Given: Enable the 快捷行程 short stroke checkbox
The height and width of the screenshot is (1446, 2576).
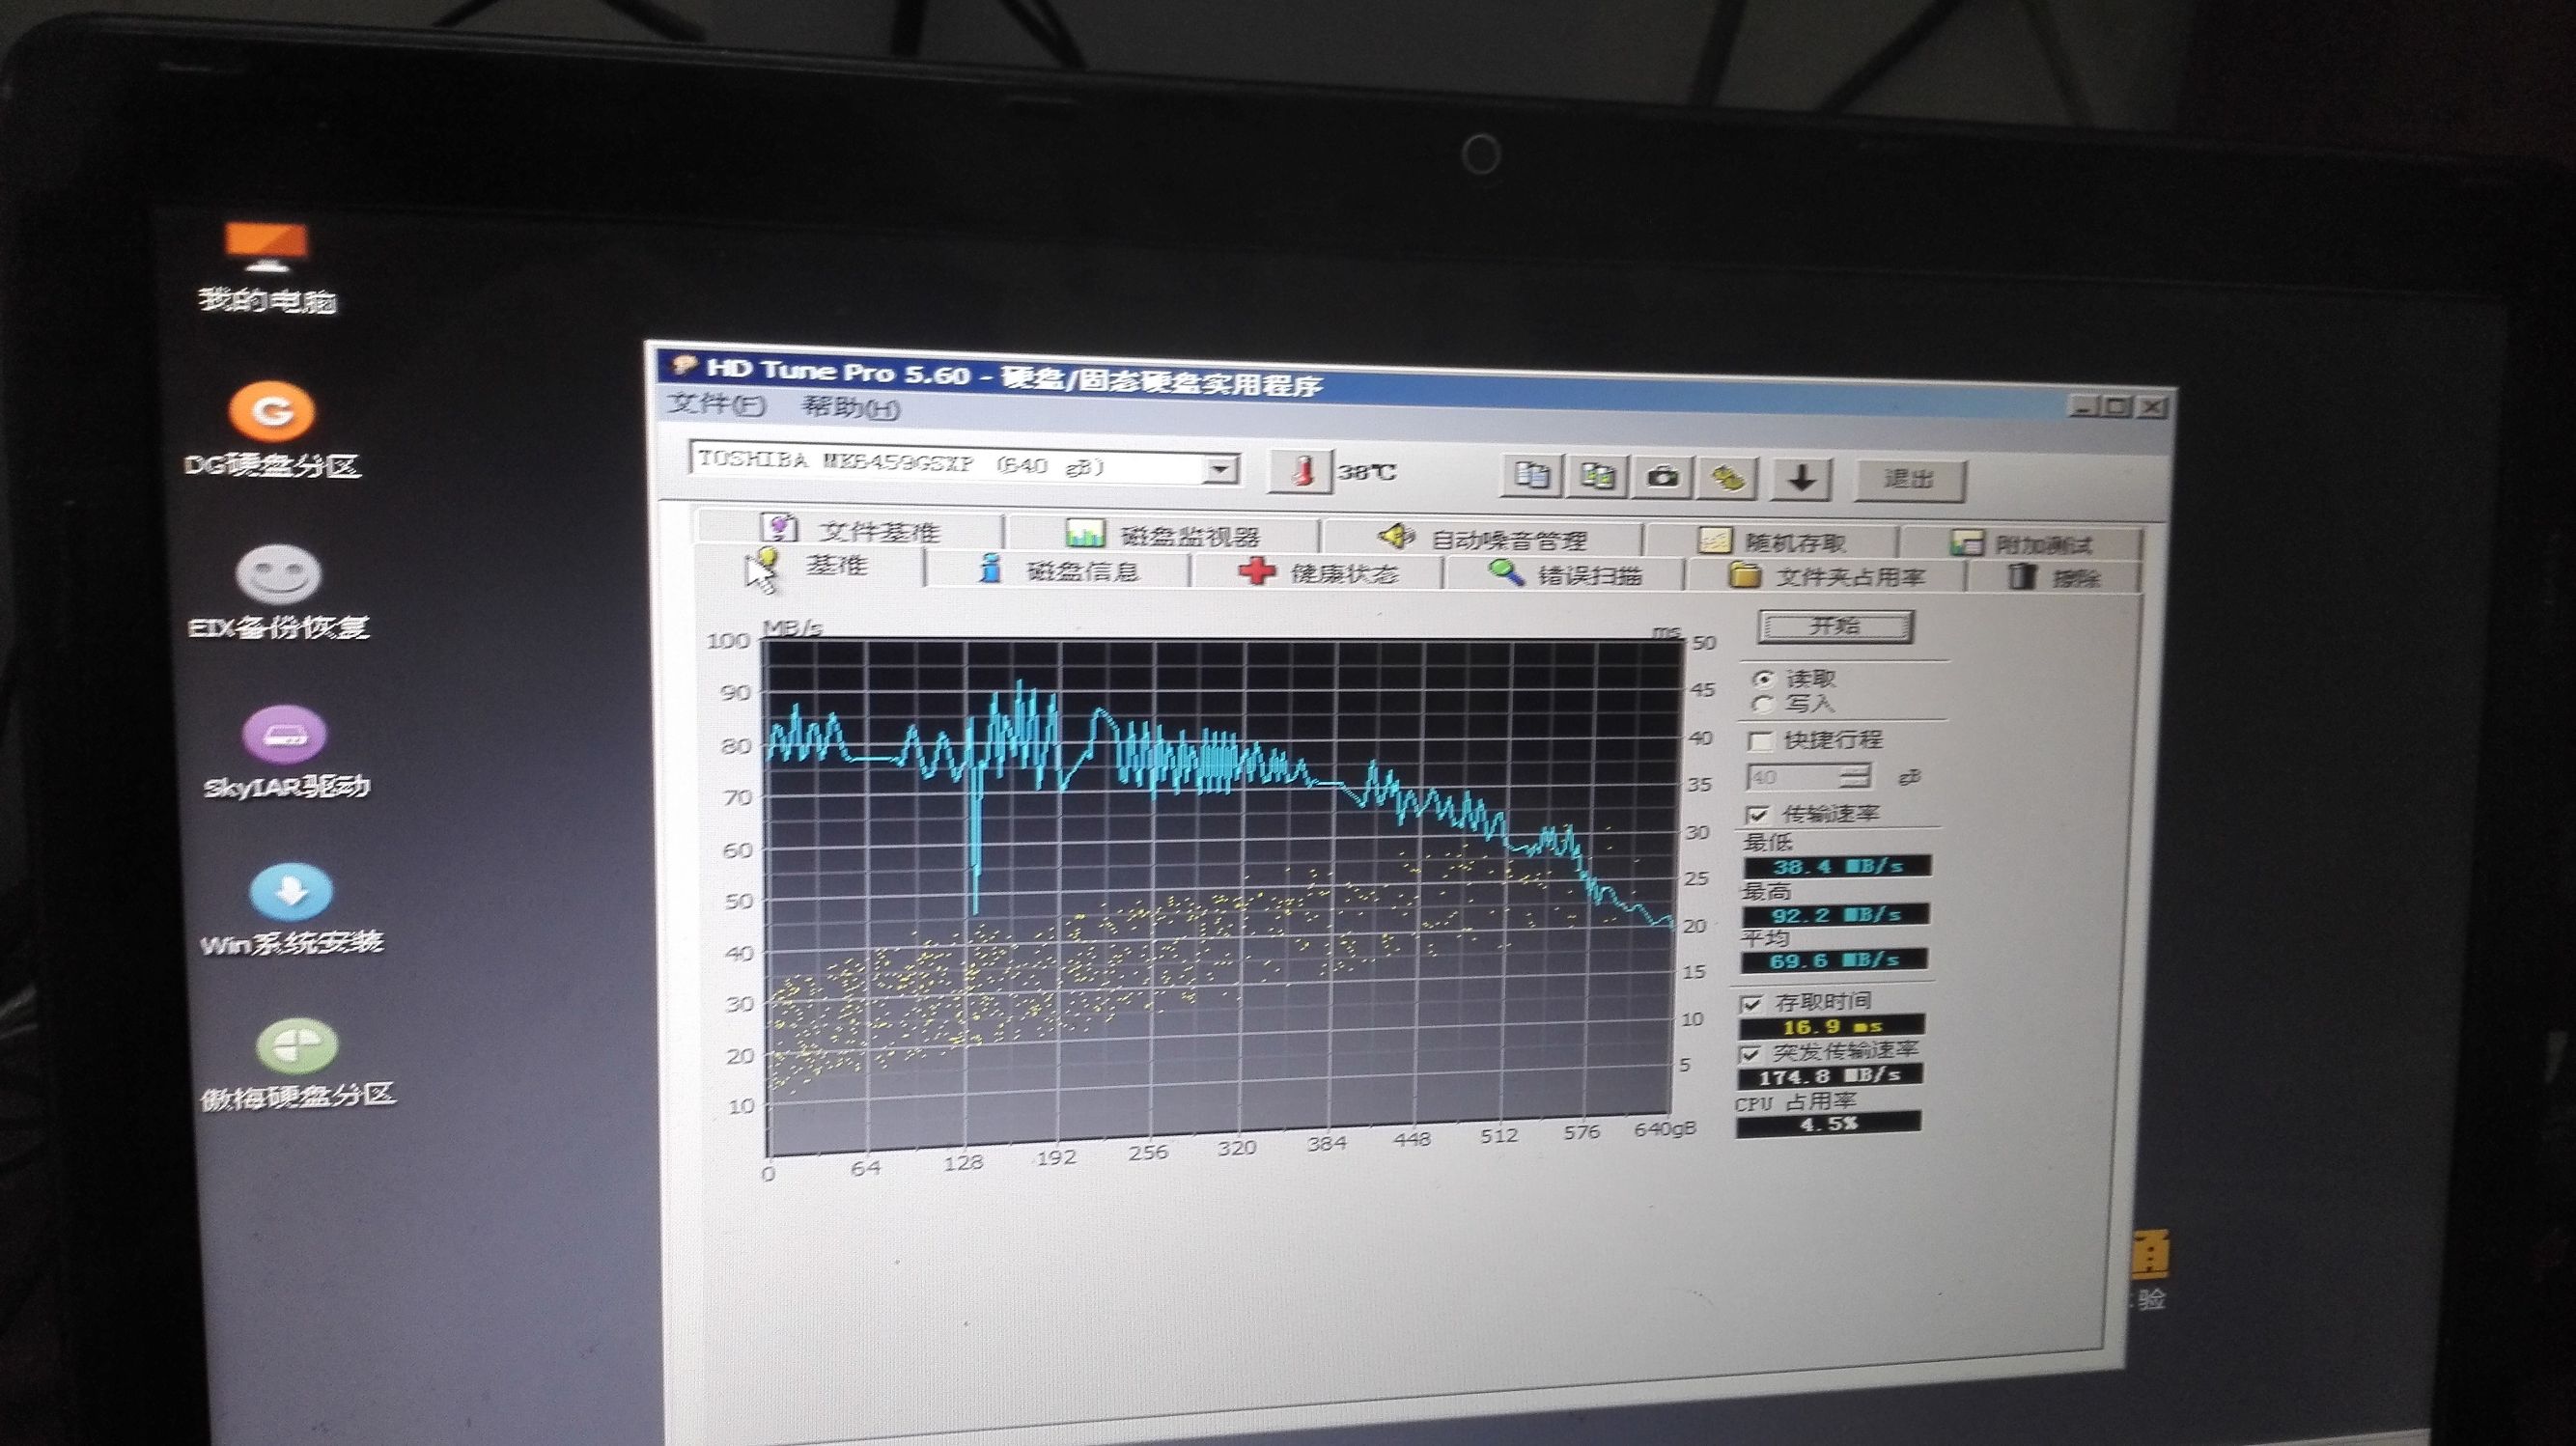Looking at the screenshot, I should pyautogui.click(x=1760, y=741).
